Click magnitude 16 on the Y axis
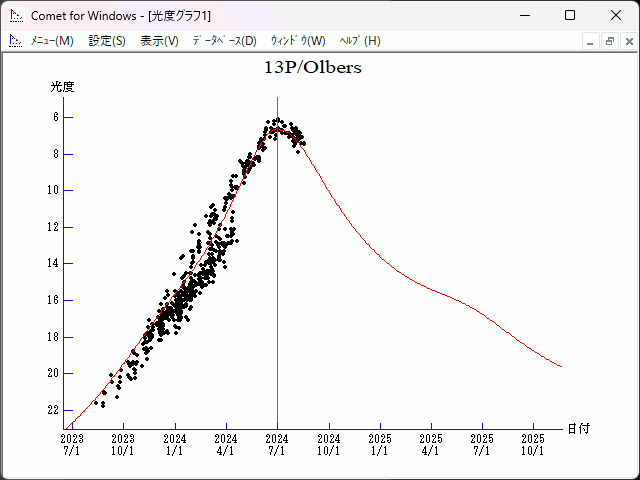 (53, 300)
